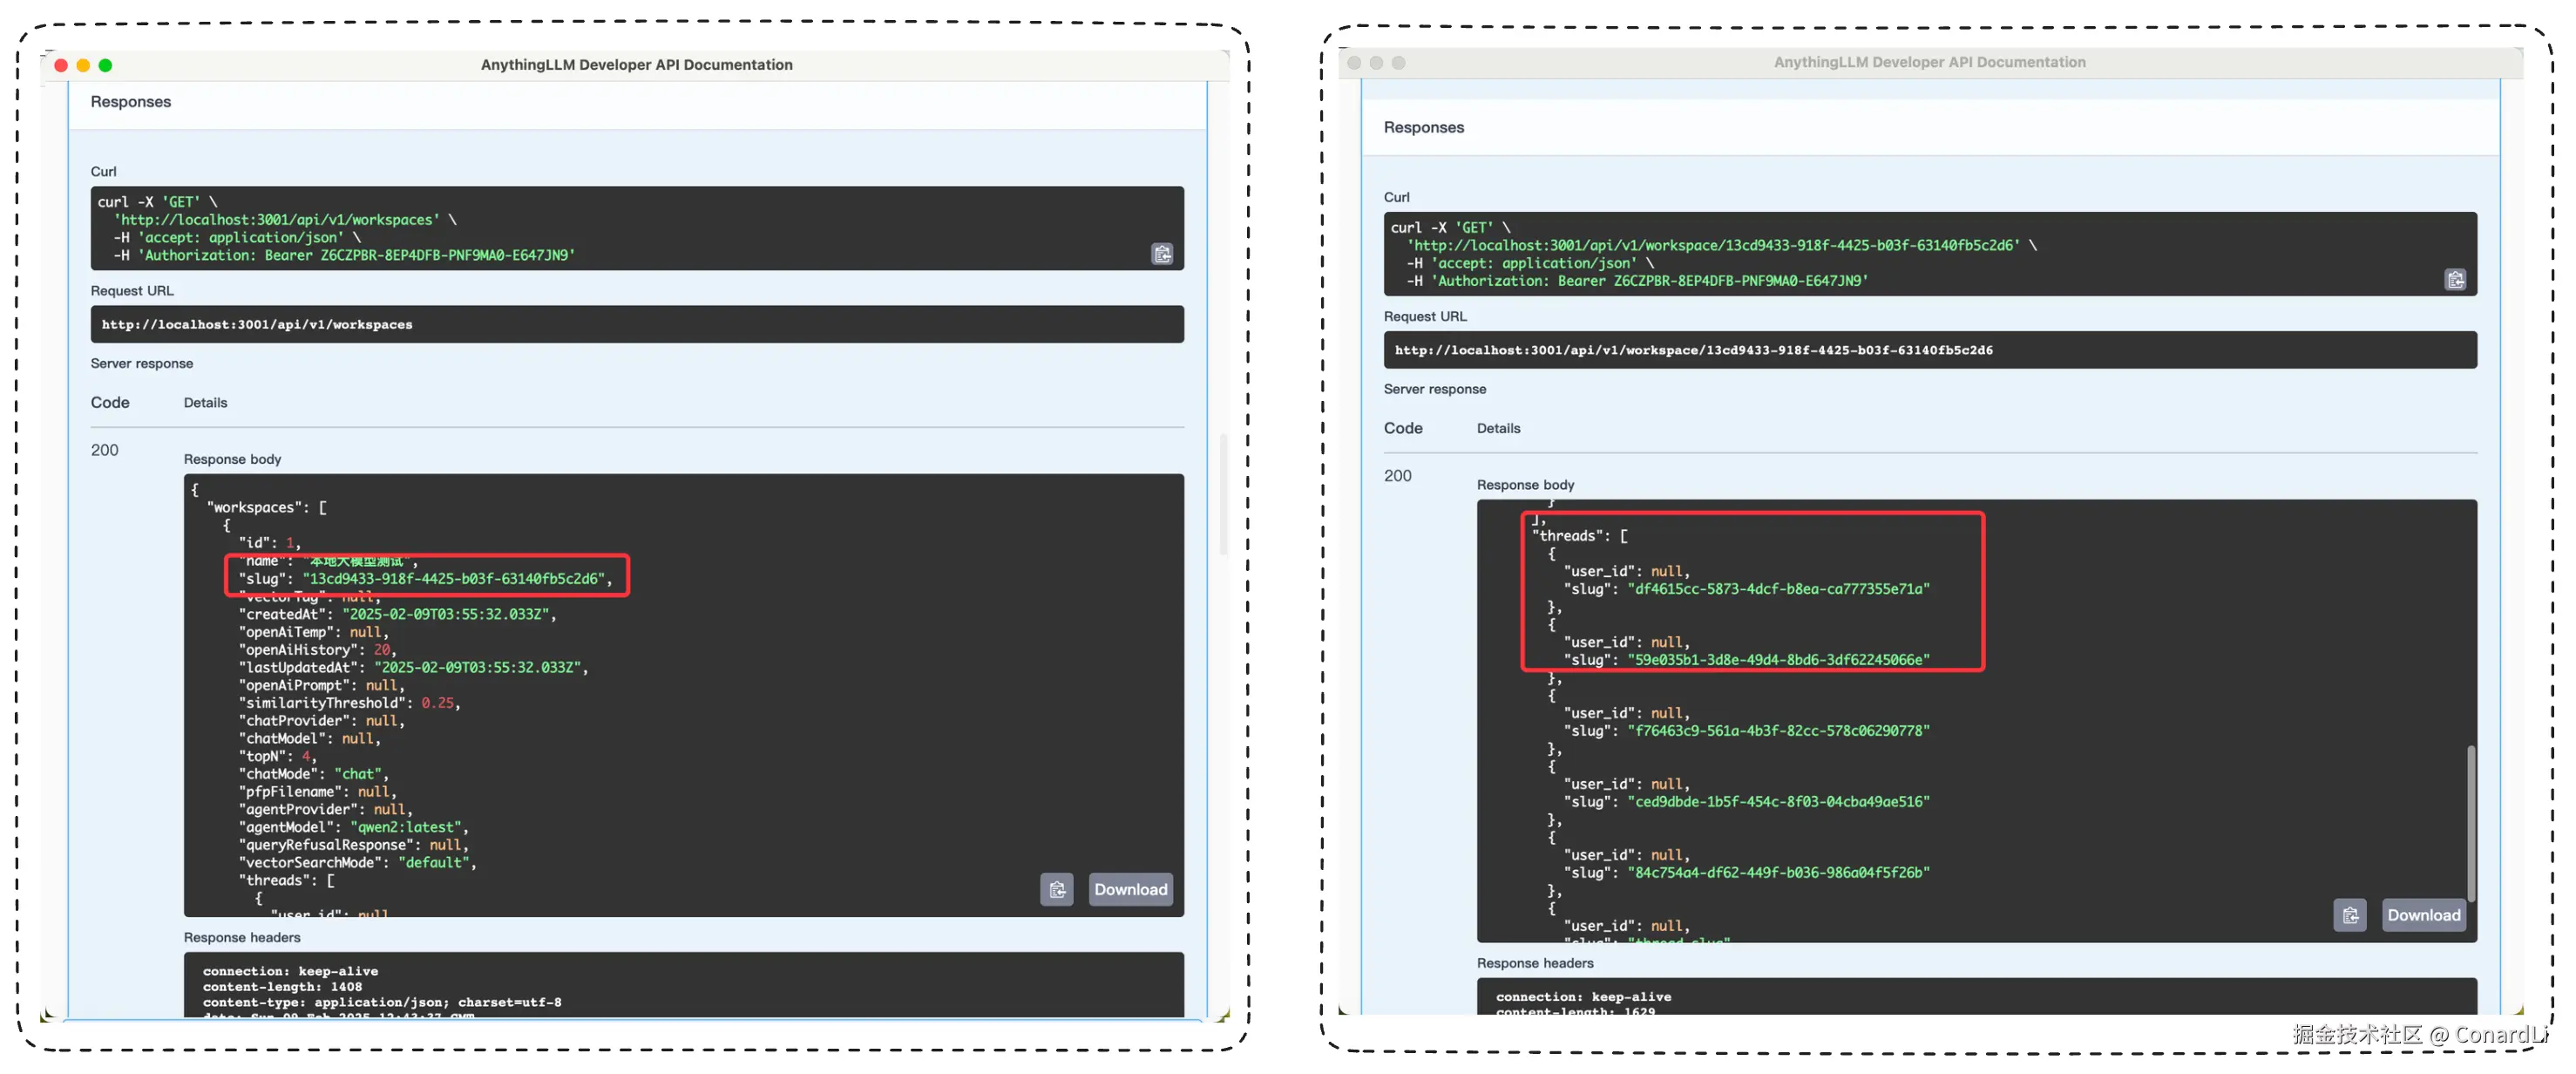Close the active window with red button

click(61, 65)
